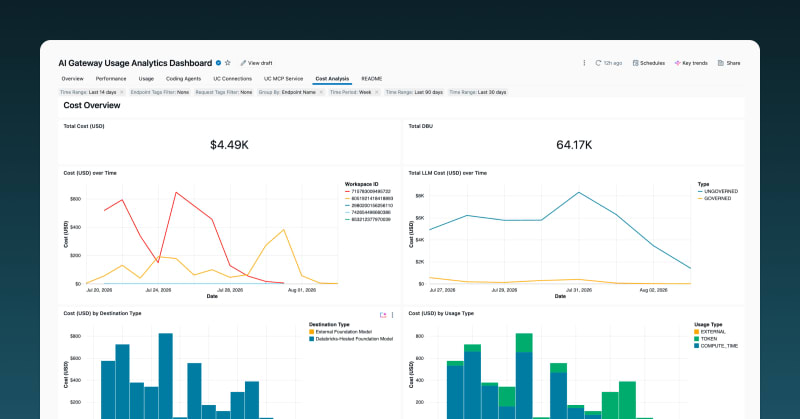Switch to the Coding Agents tab
This screenshot has width=800, height=419.
pyautogui.click(x=183, y=79)
